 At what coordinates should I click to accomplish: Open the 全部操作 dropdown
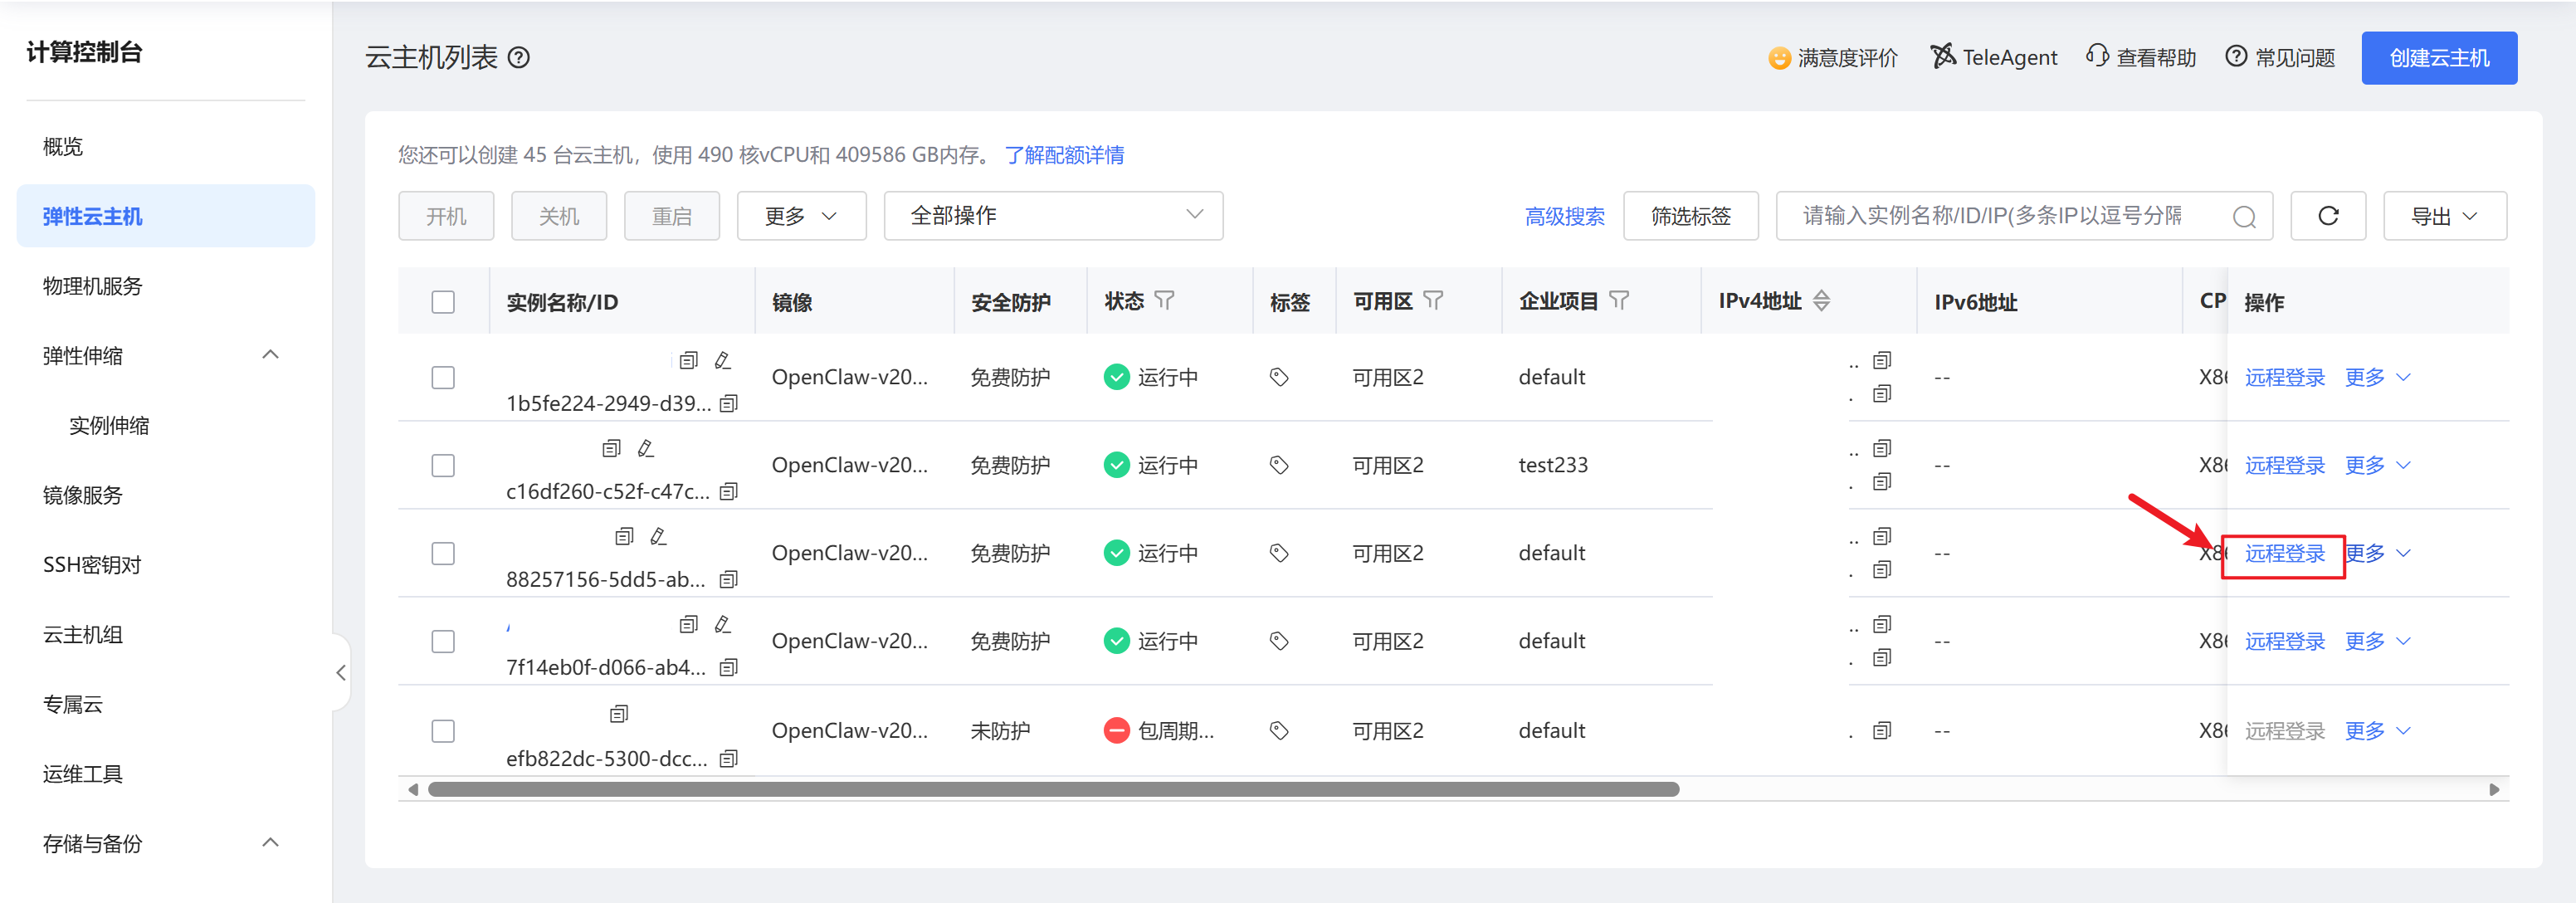pos(1052,216)
